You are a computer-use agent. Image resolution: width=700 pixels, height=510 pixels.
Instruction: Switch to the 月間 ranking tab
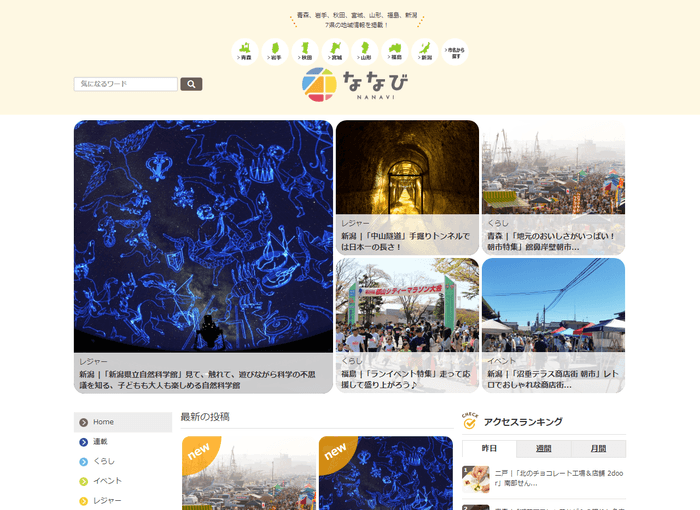tap(597, 449)
